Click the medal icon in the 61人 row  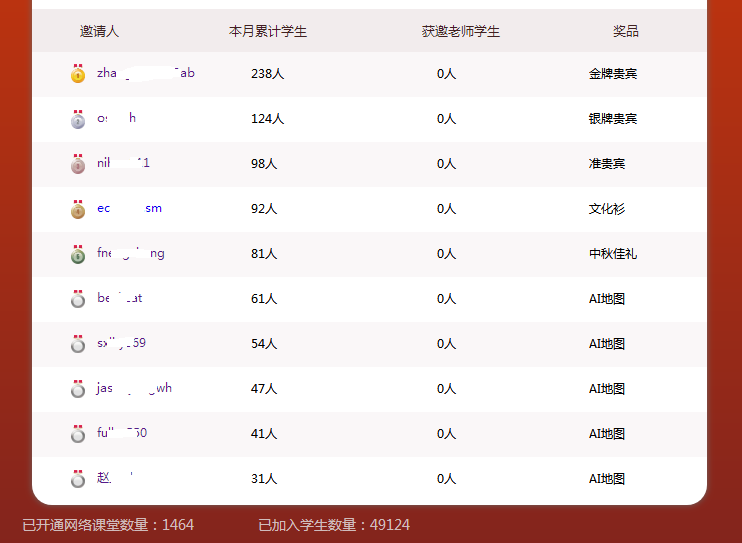(x=78, y=299)
